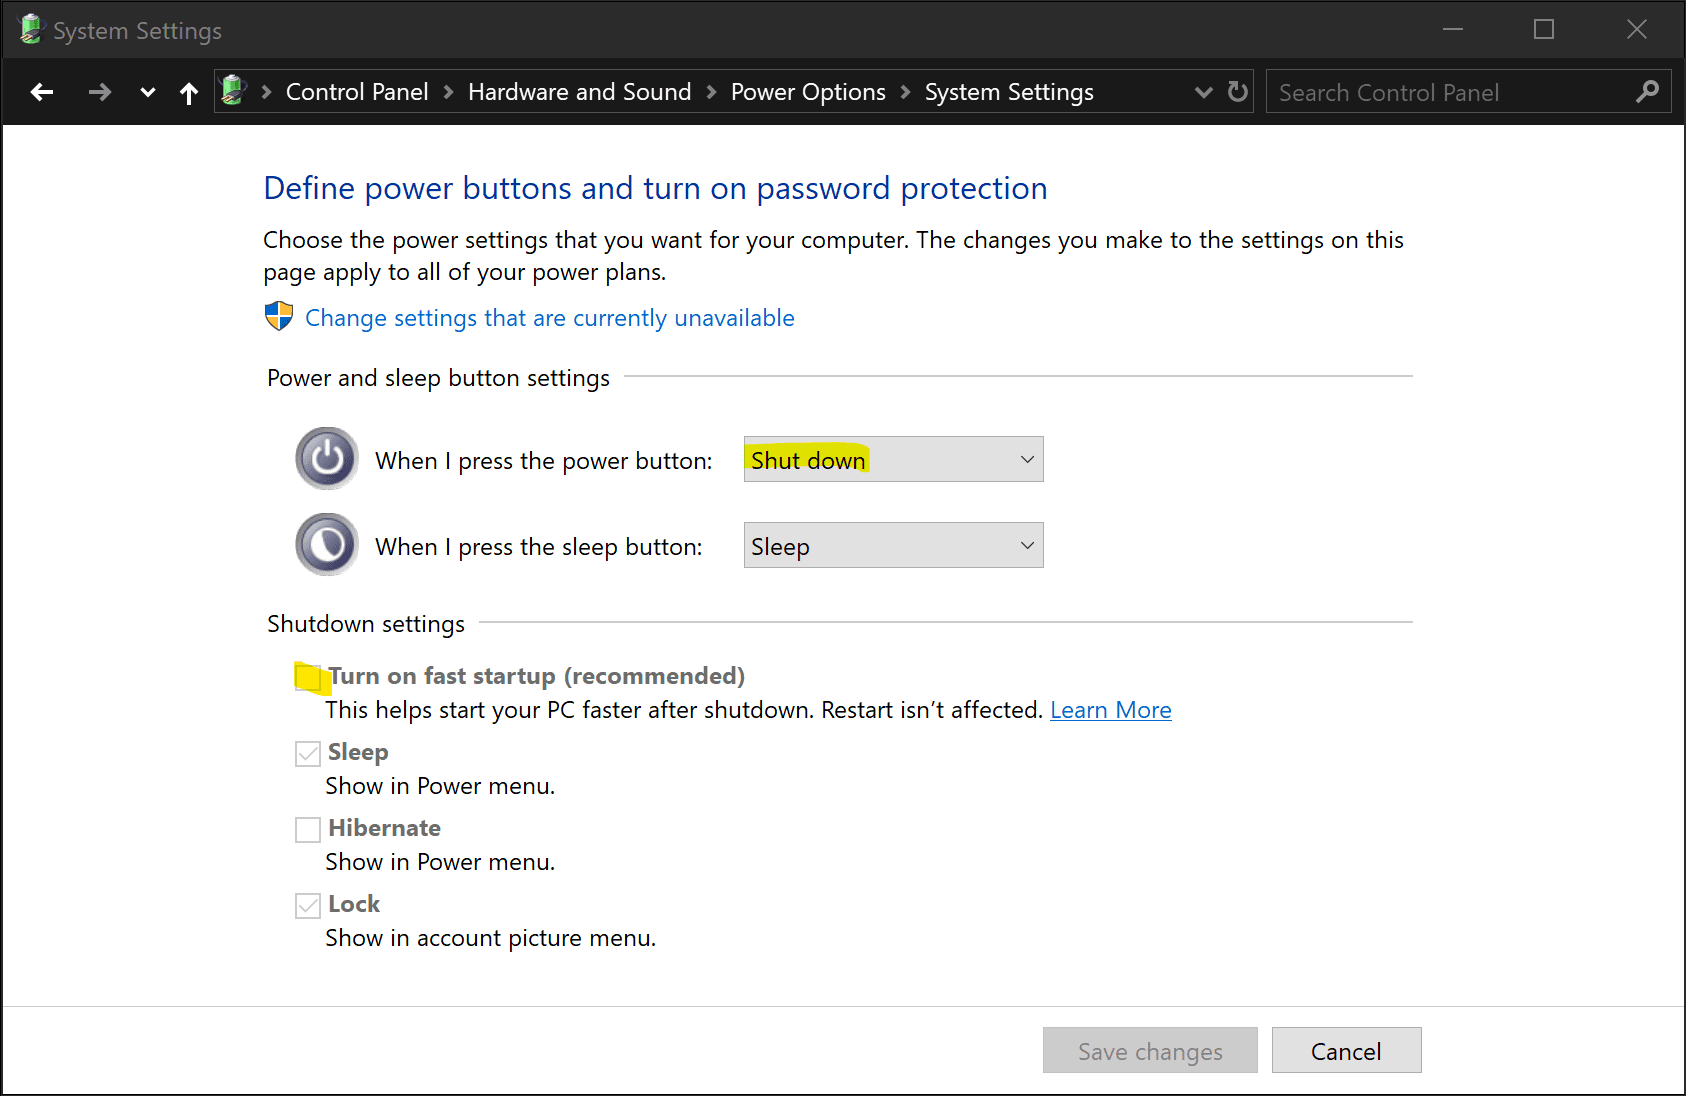Click the Control Panel icon in address bar
This screenshot has height=1096, width=1686.
233,91
